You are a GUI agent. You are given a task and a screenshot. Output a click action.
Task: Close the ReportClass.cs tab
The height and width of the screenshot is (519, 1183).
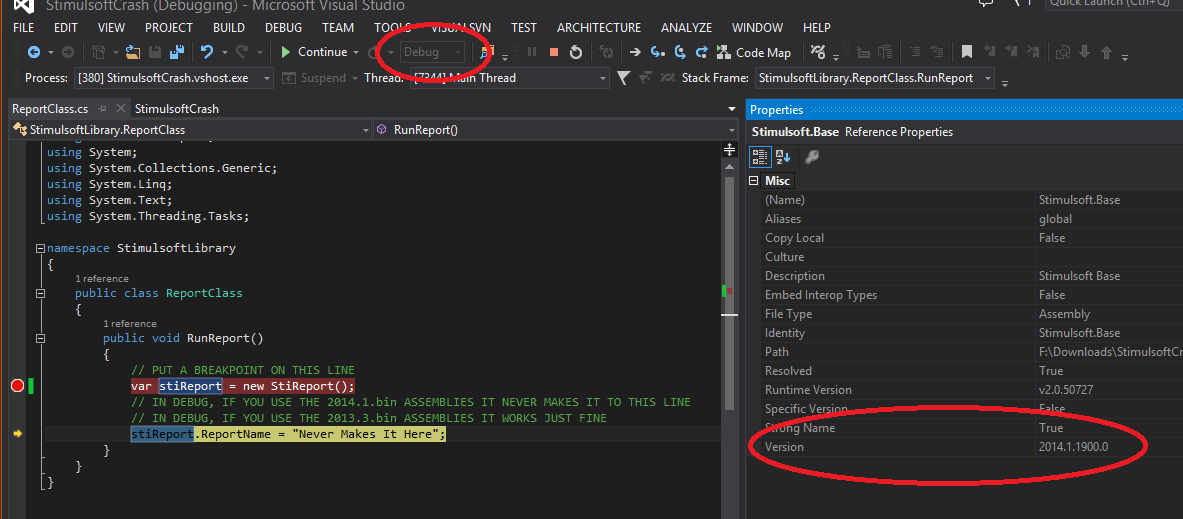coord(121,109)
